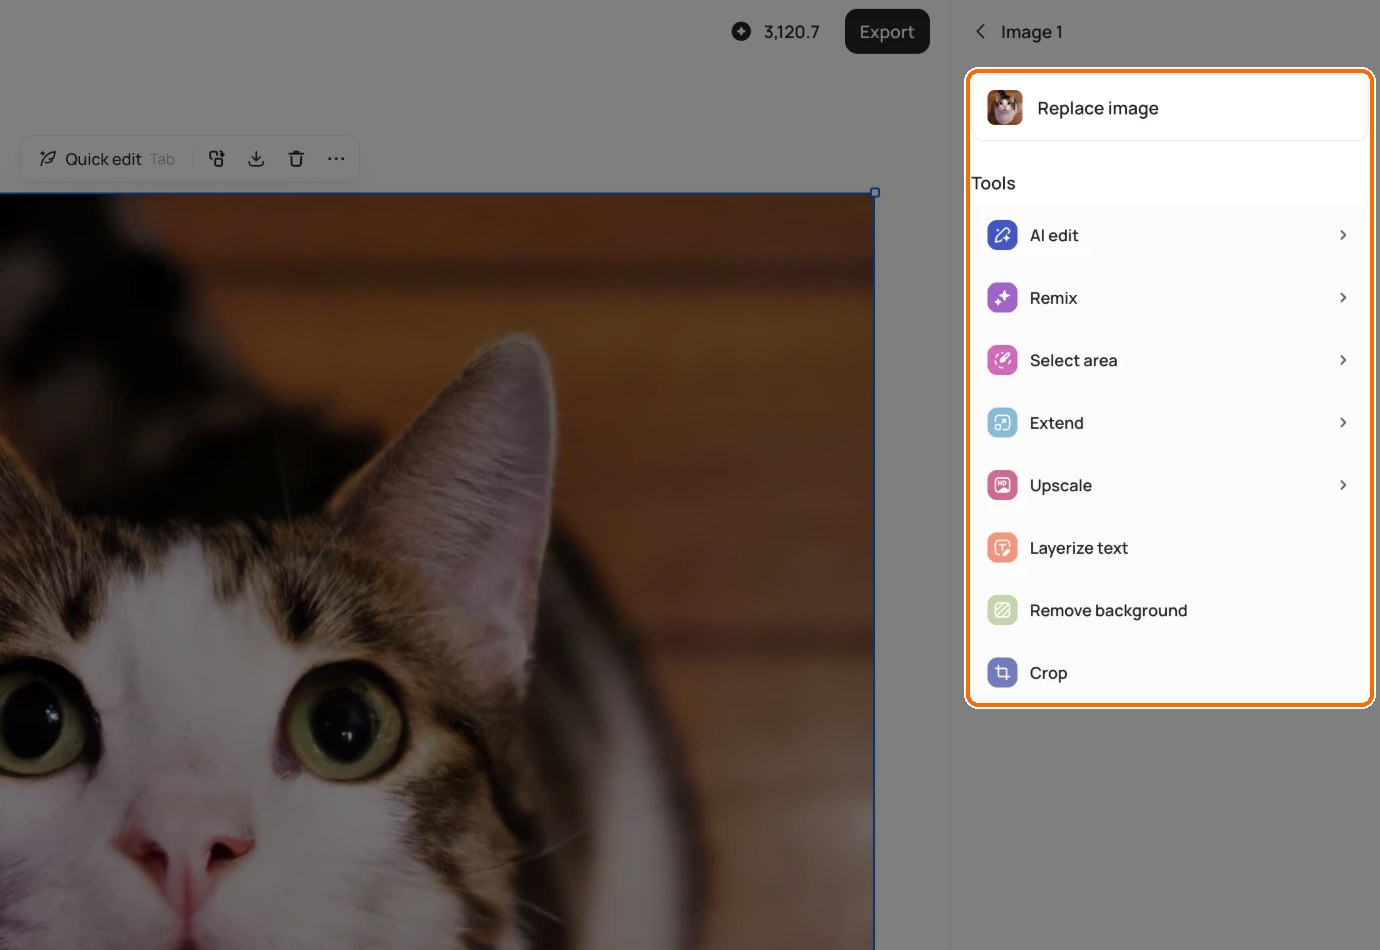Click the Image 1 panel title
Image resolution: width=1380 pixels, height=950 pixels.
tap(1031, 32)
